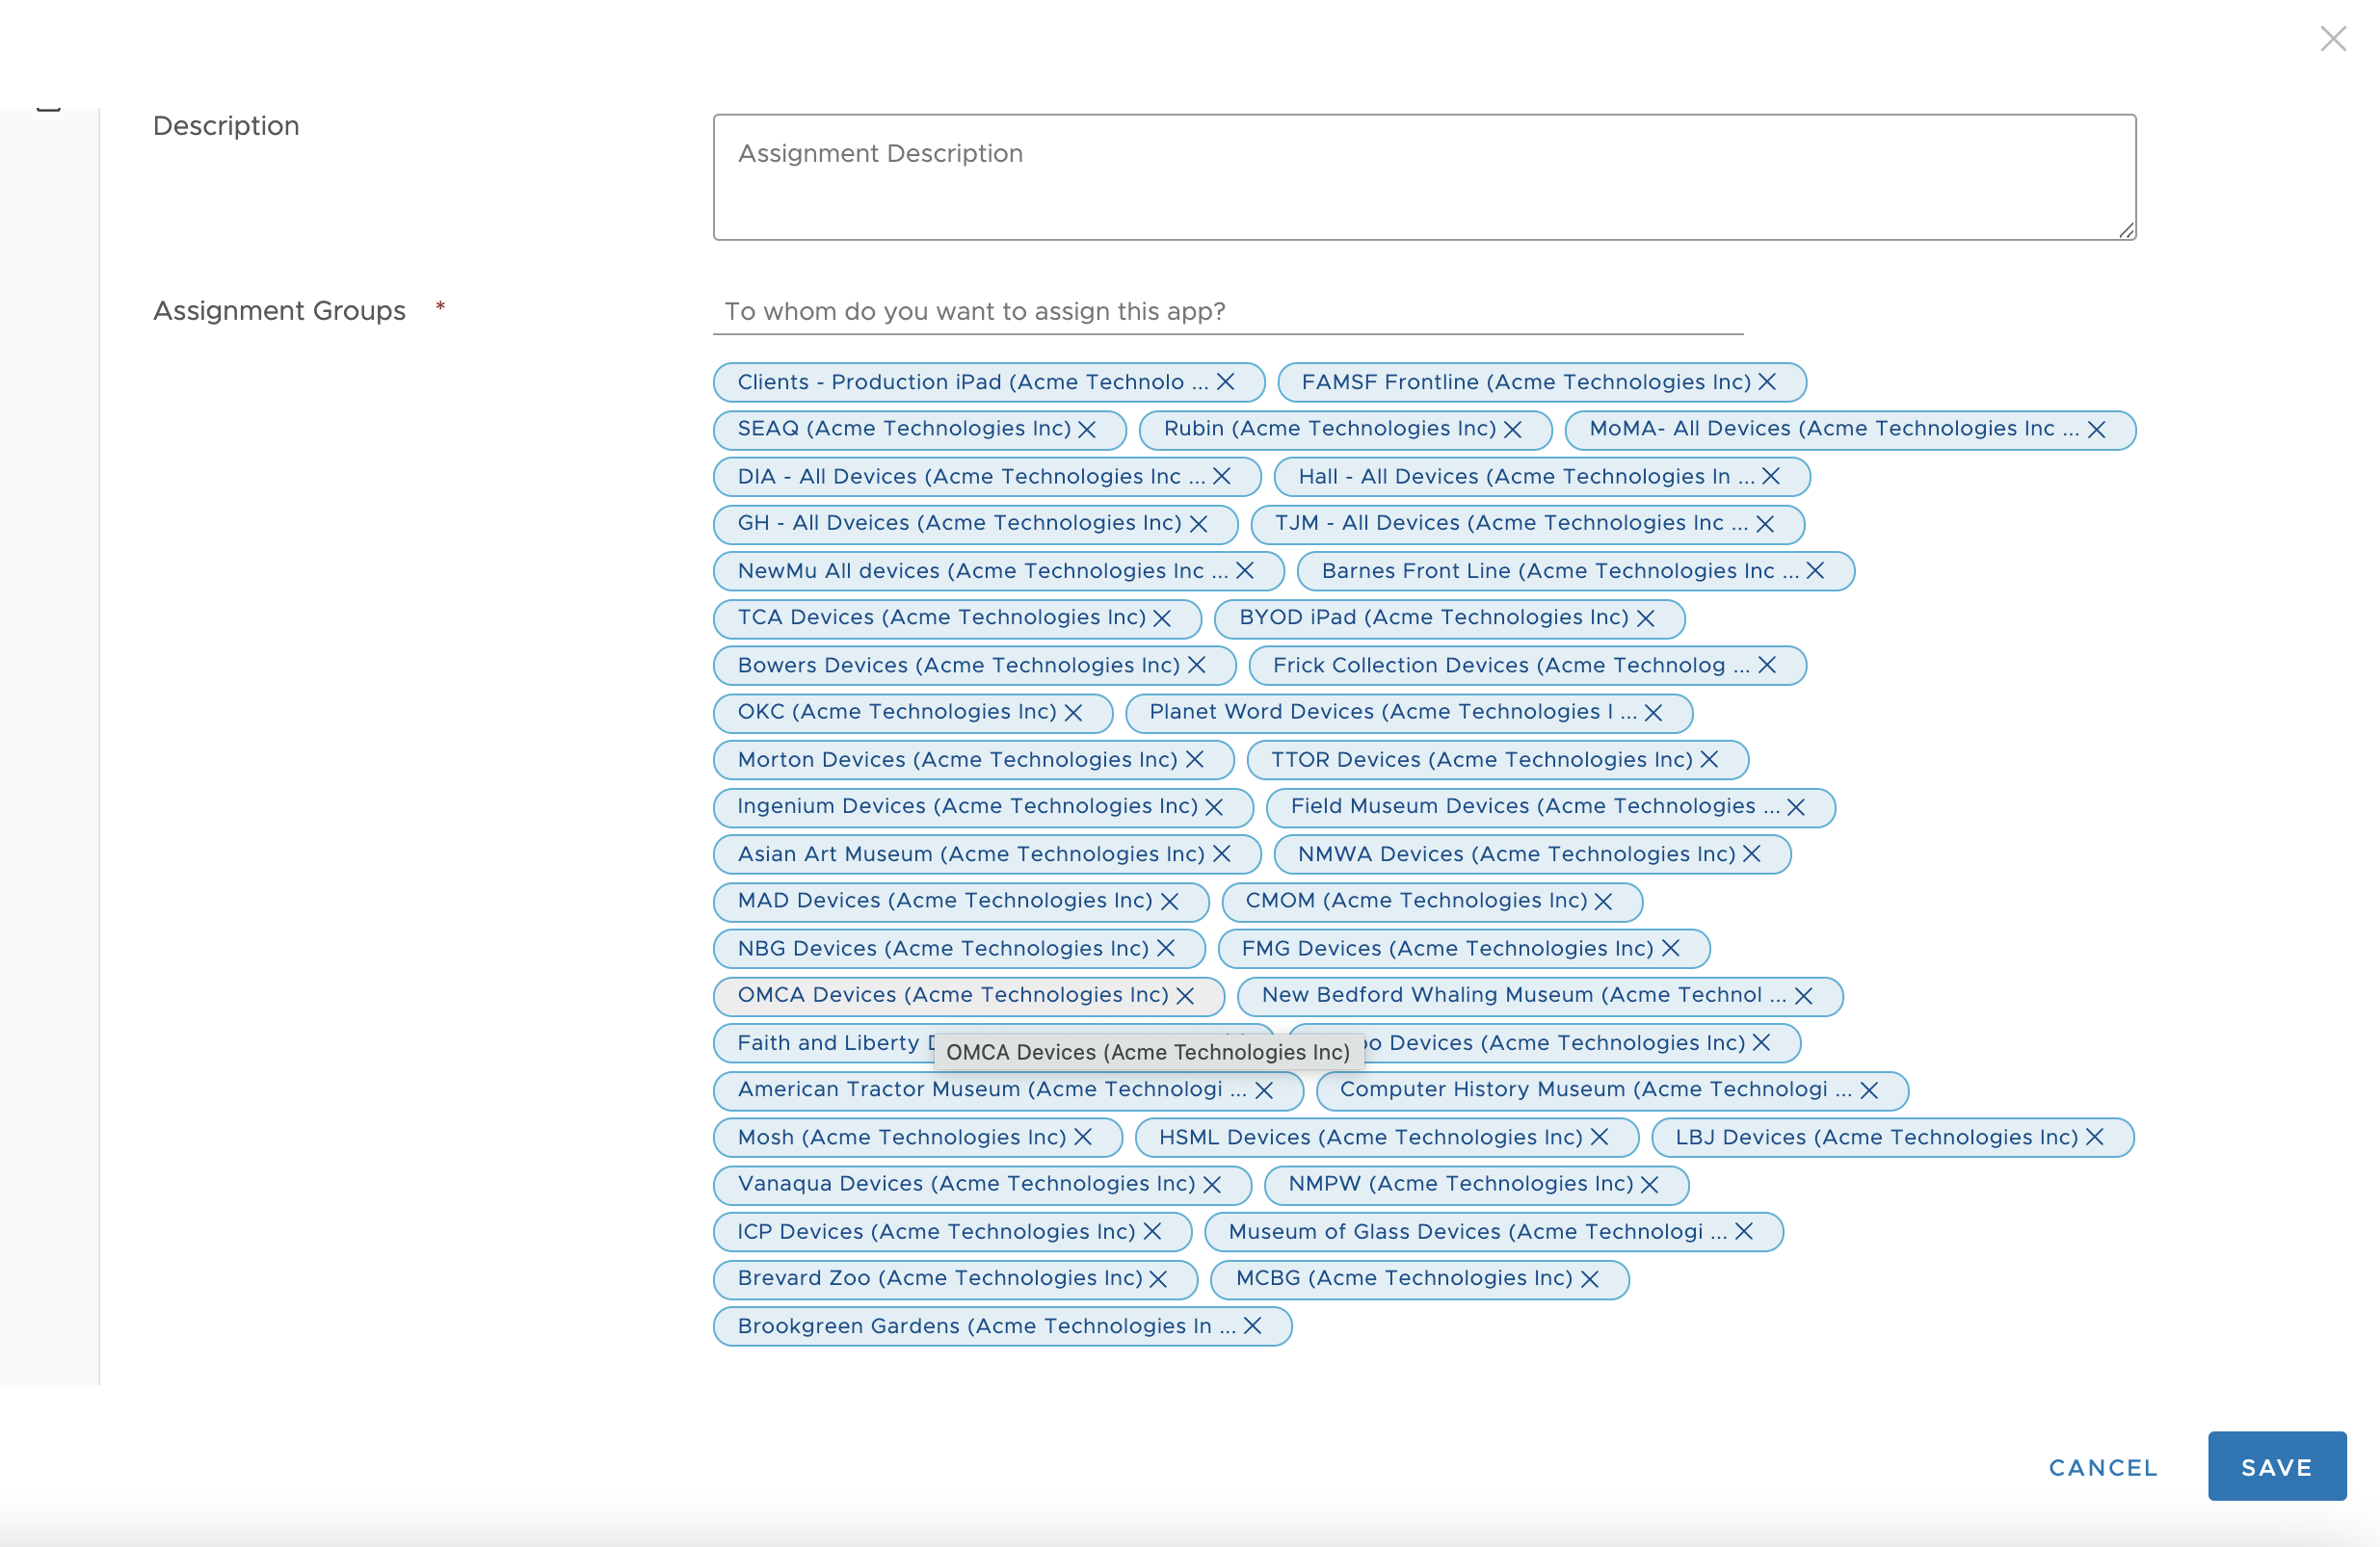Screen dimensions: 2380x1547
Task: Remove the Asian Art Museum group chip
Action: (x=1222, y=853)
